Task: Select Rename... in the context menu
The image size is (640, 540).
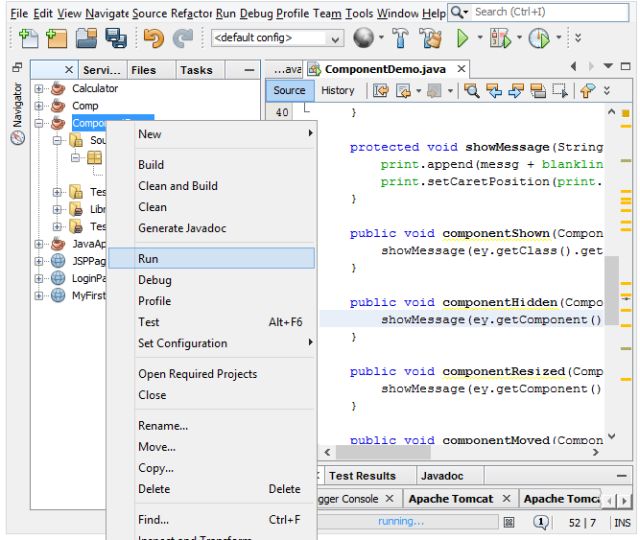Action: coord(212,426)
